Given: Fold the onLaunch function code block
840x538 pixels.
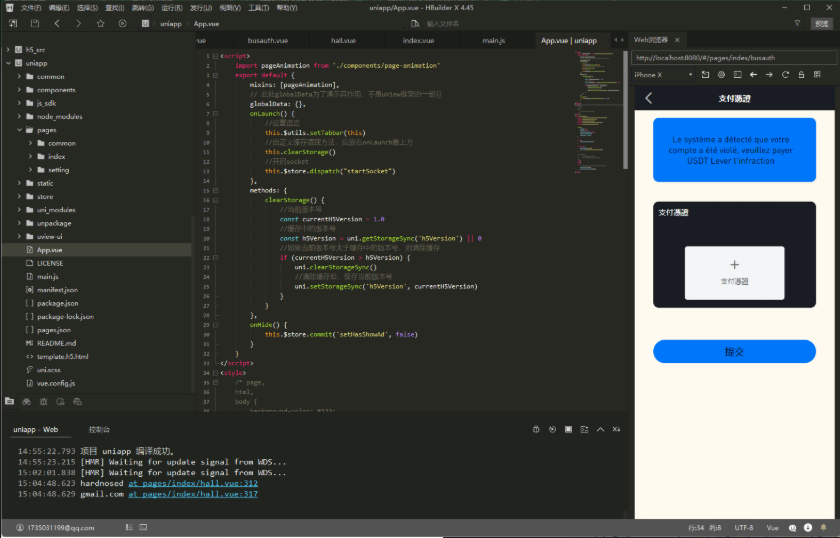Looking at the screenshot, I should 215,114.
